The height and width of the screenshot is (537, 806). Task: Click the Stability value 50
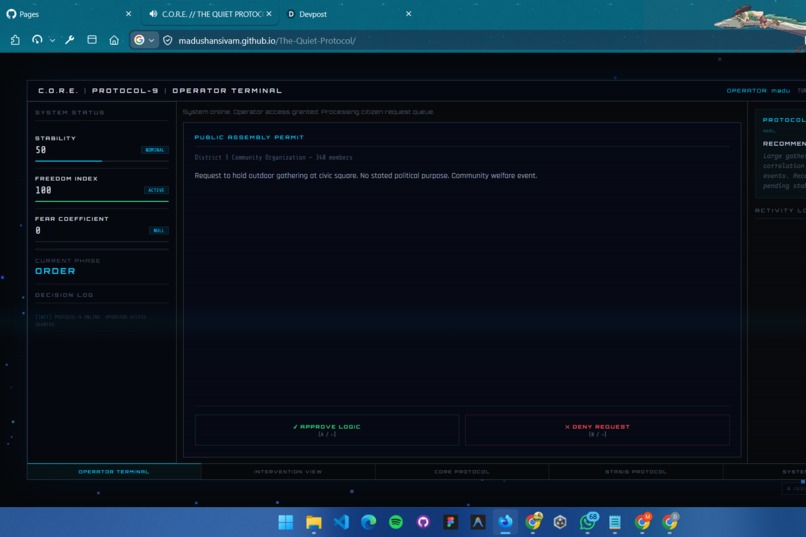[x=41, y=150]
